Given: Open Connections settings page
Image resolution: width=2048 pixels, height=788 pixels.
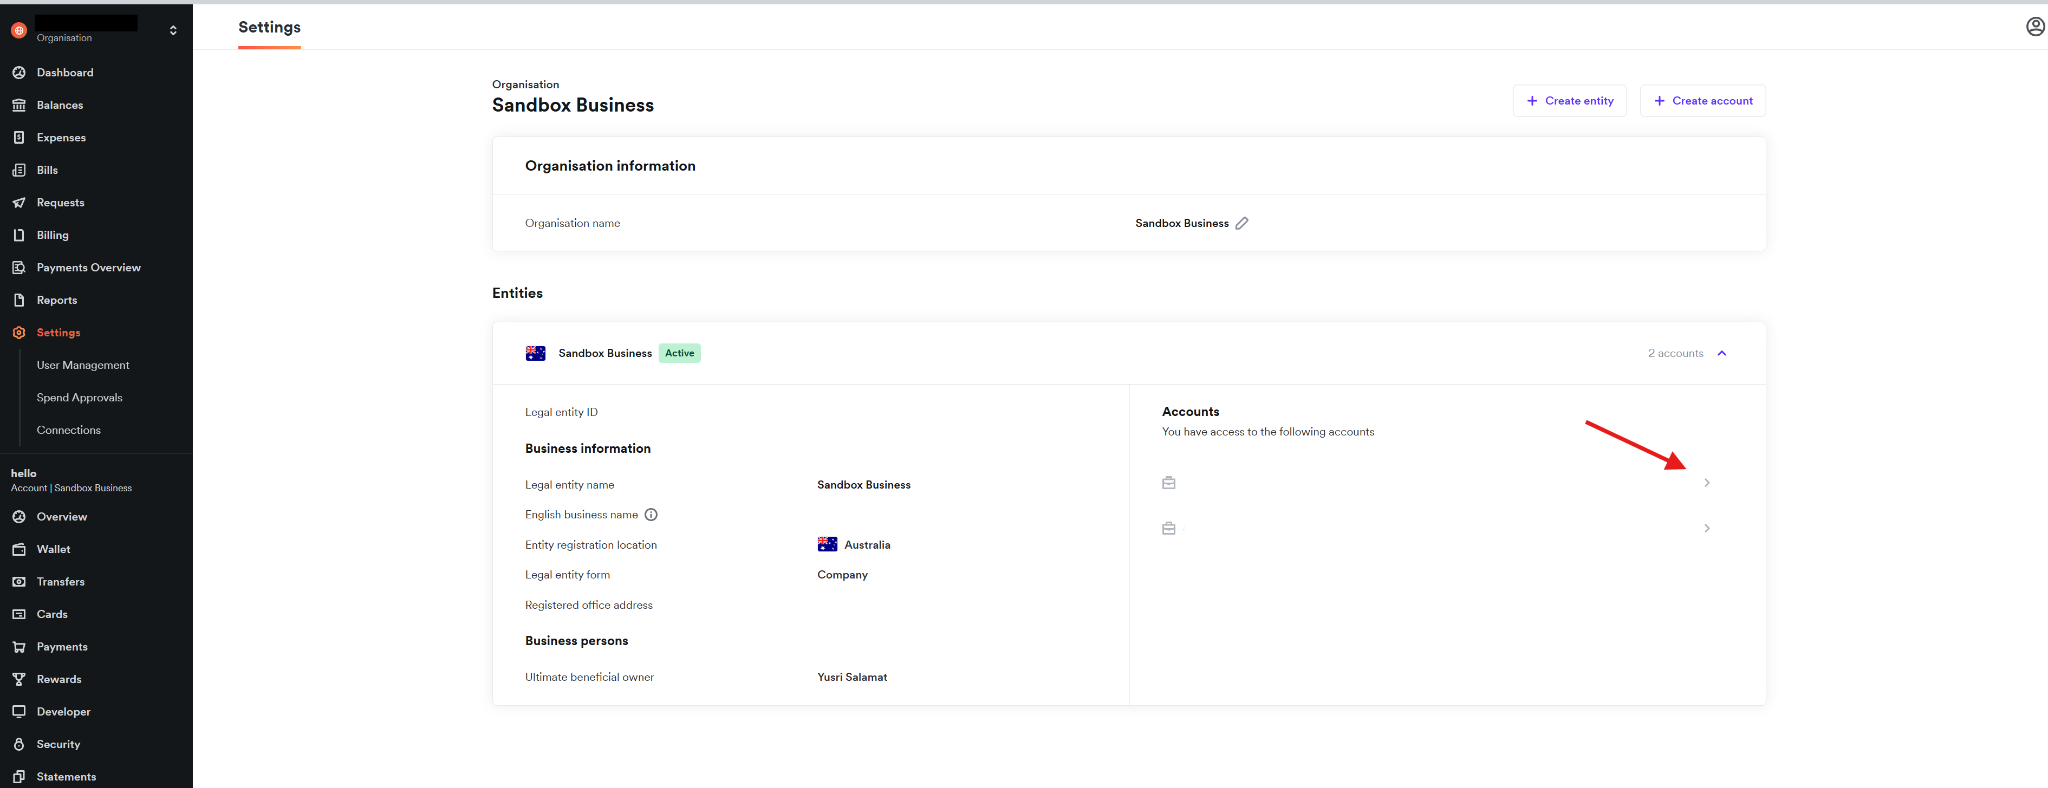Looking at the screenshot, I should (x=69, y=430).
